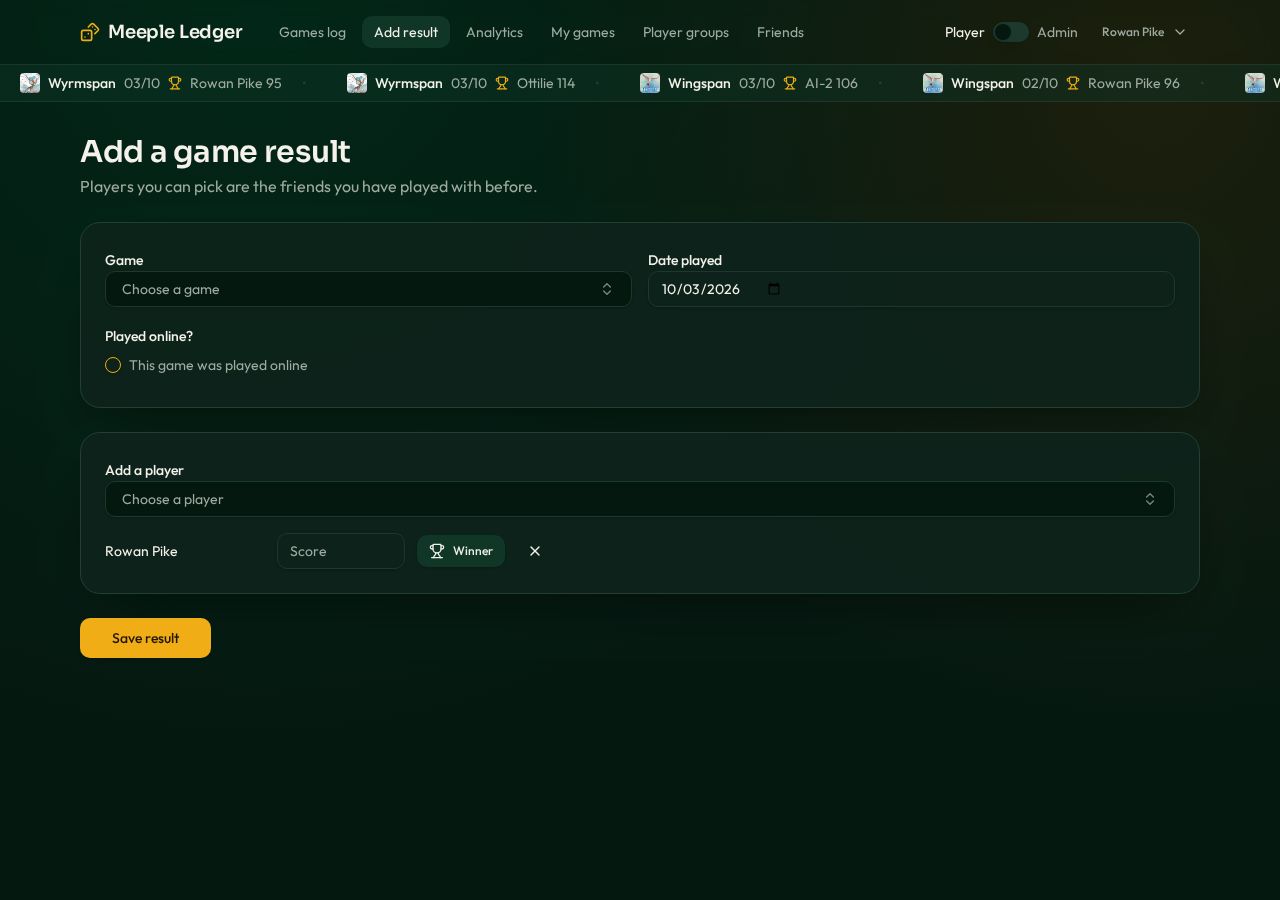1280x900 pixels.
Task: Navigate to My games
Action: tap(583, 32)
